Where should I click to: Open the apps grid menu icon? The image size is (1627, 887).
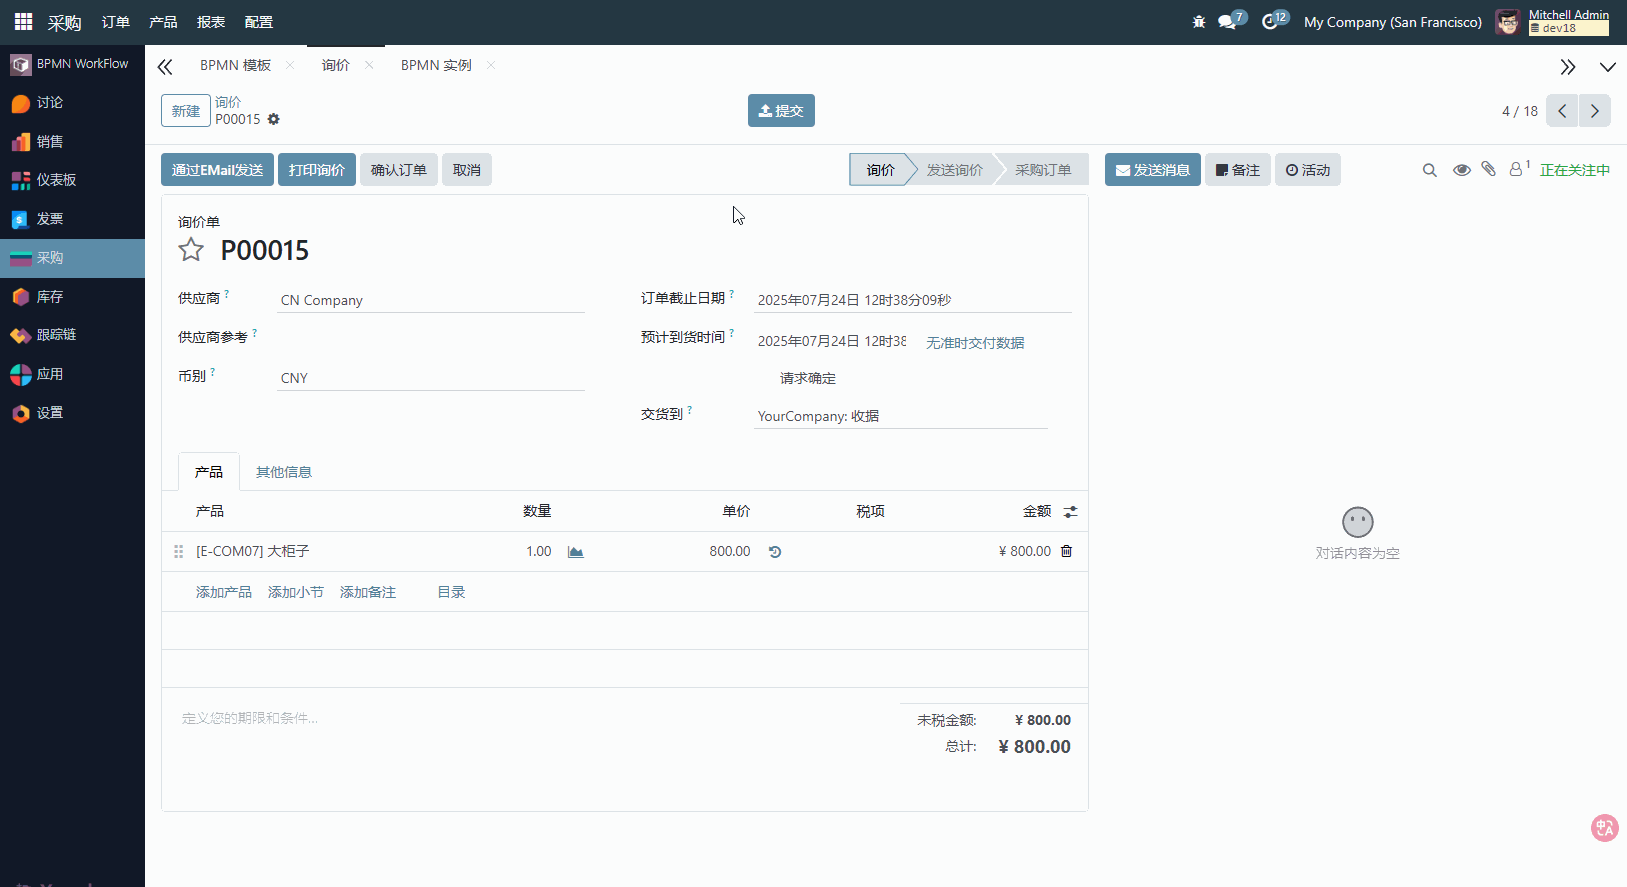pos(23,21)
